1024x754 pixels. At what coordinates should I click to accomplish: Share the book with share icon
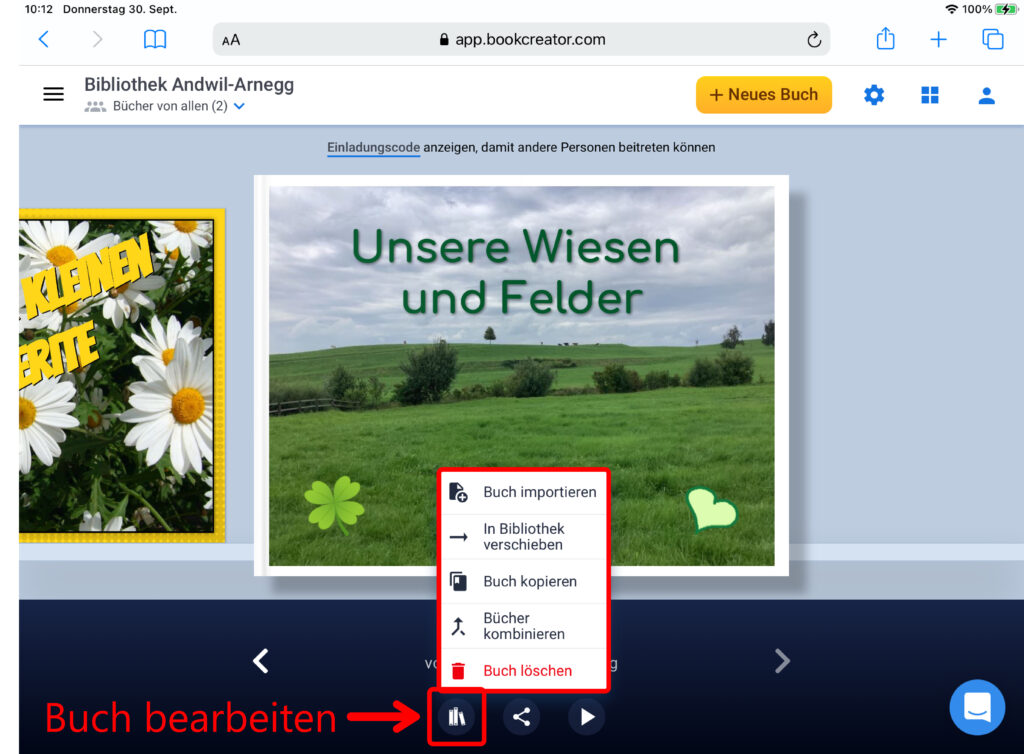[x=521, y=716]
